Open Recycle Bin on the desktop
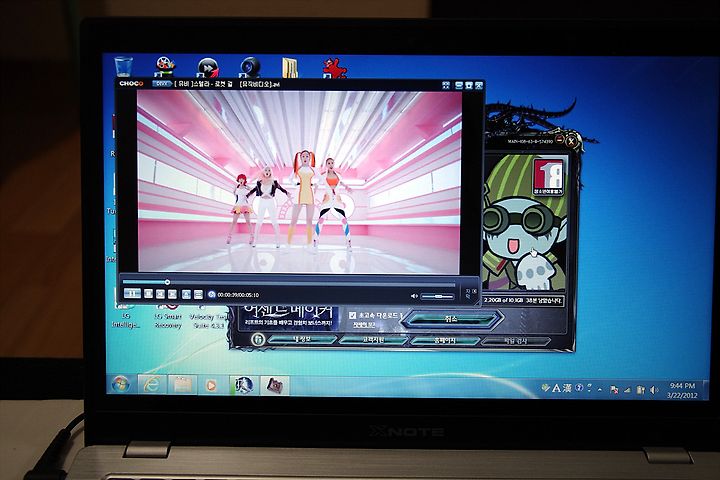The image size is (720, 480). pyautogui.click(x=123, y=67)
